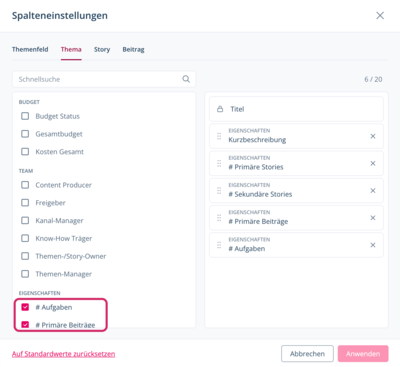
Task: Click the Spalteneinstellungen dialog title
Action: click(60, 16)
